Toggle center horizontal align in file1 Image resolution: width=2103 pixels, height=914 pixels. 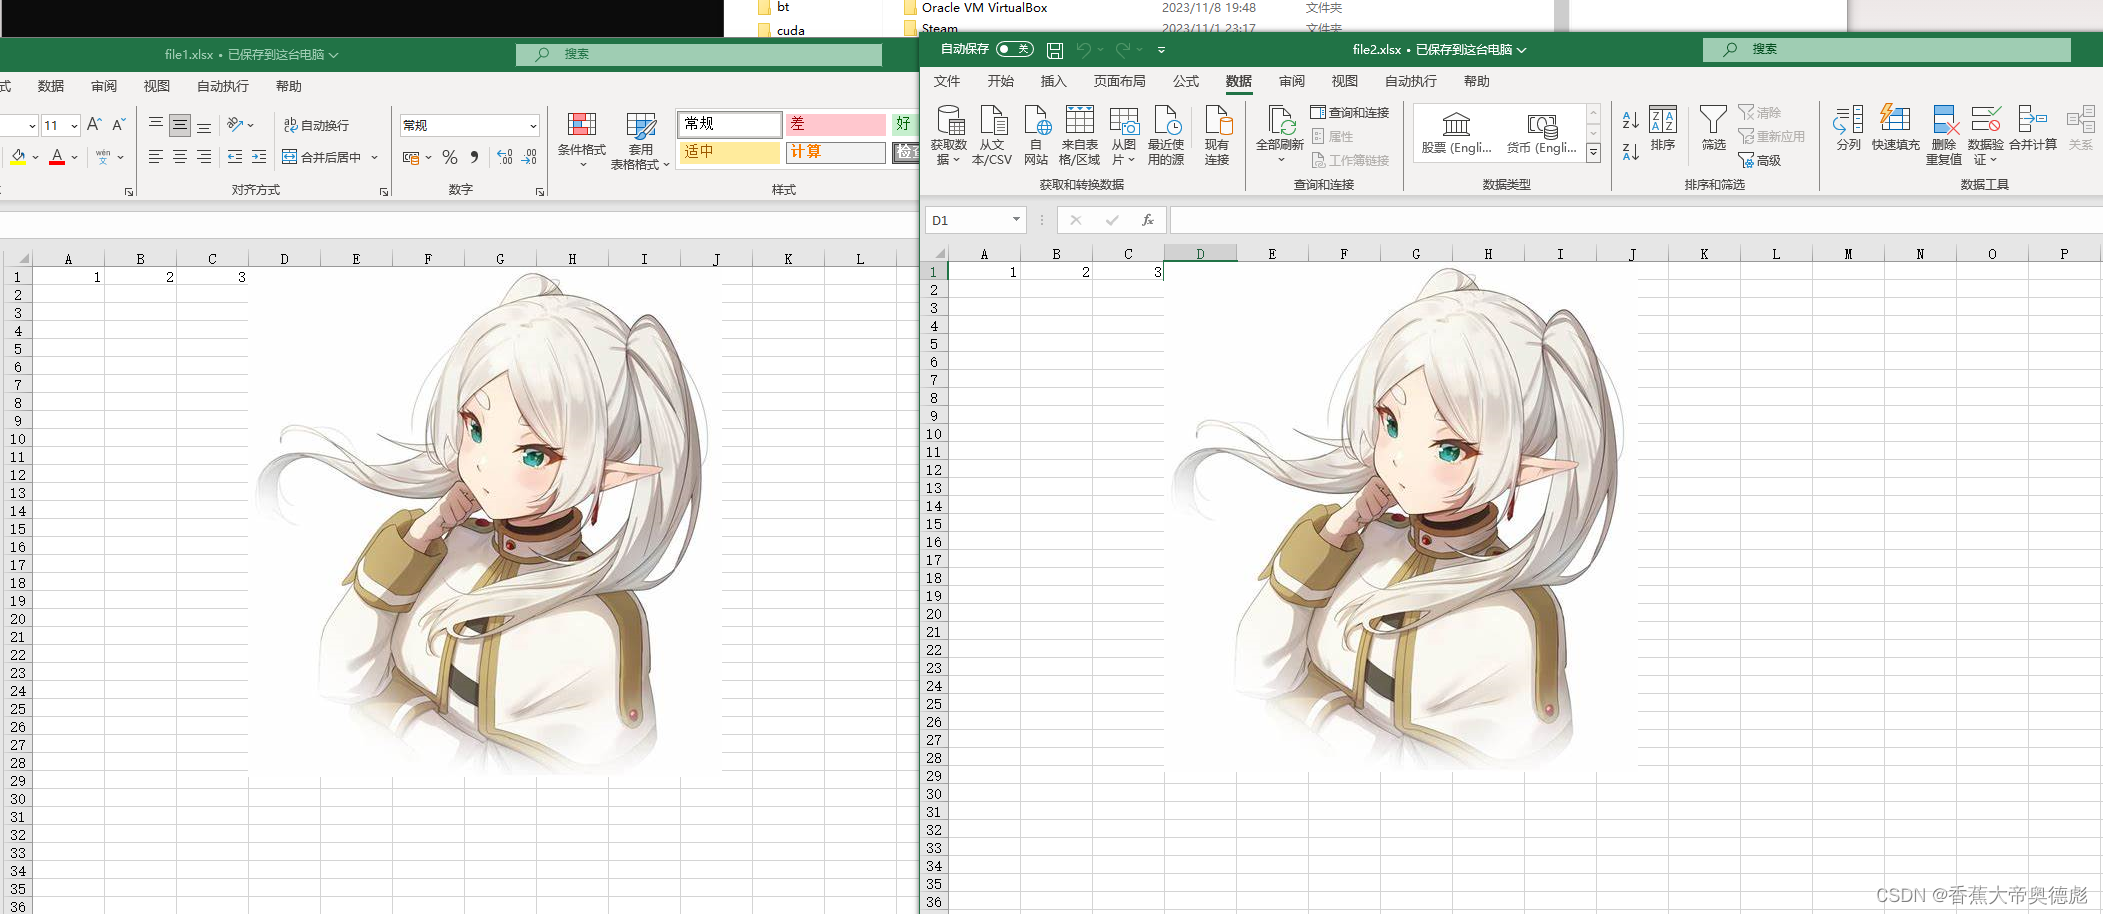point(180,157)
